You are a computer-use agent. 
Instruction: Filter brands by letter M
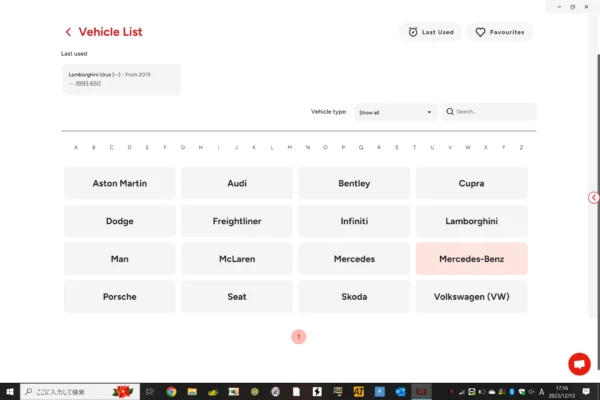click(290, 147)
